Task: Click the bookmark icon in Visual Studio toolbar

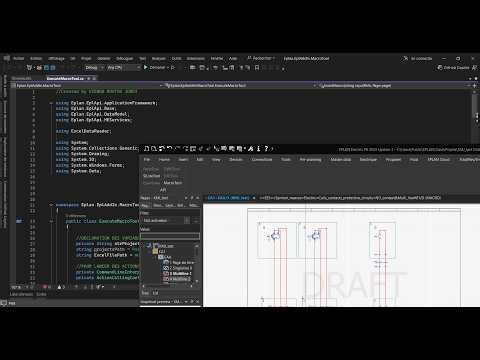Action: pyautogui.click(x=257, y=68)
